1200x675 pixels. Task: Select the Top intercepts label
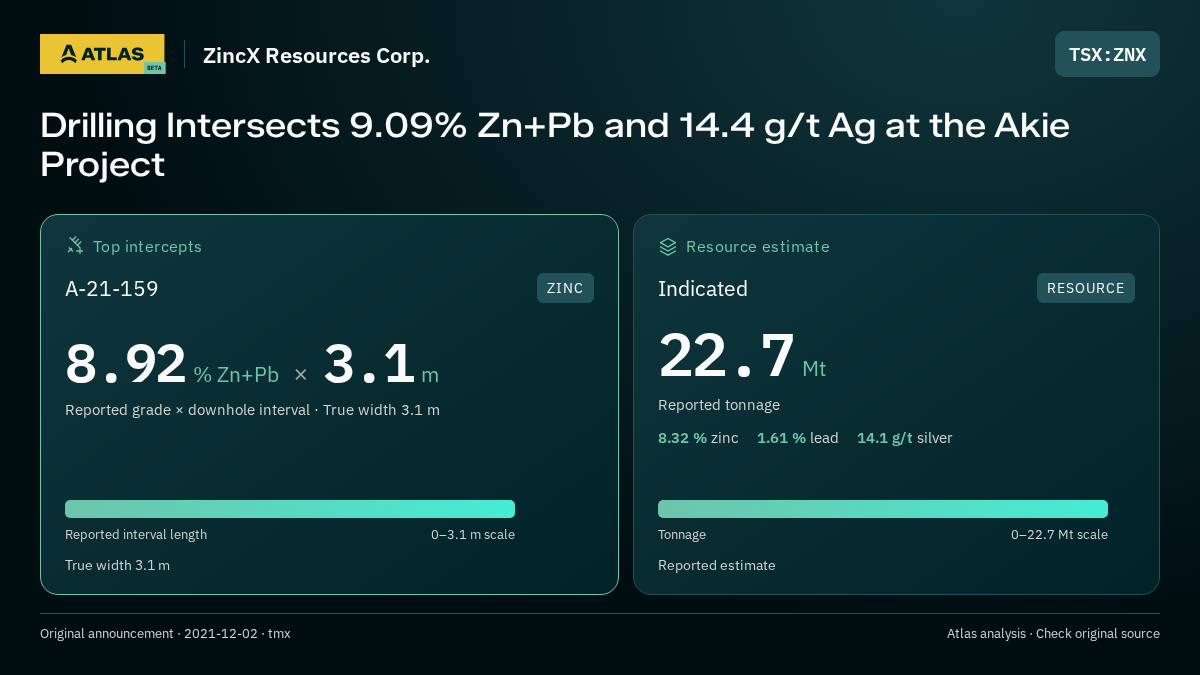[x=147, y=246]
